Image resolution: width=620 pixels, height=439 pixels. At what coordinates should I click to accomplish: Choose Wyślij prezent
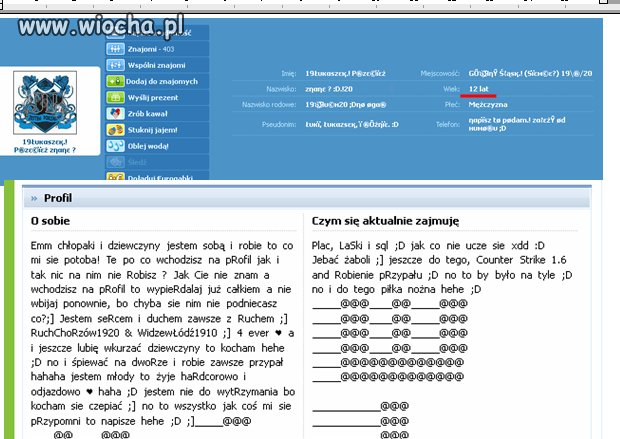coord(153,98)
